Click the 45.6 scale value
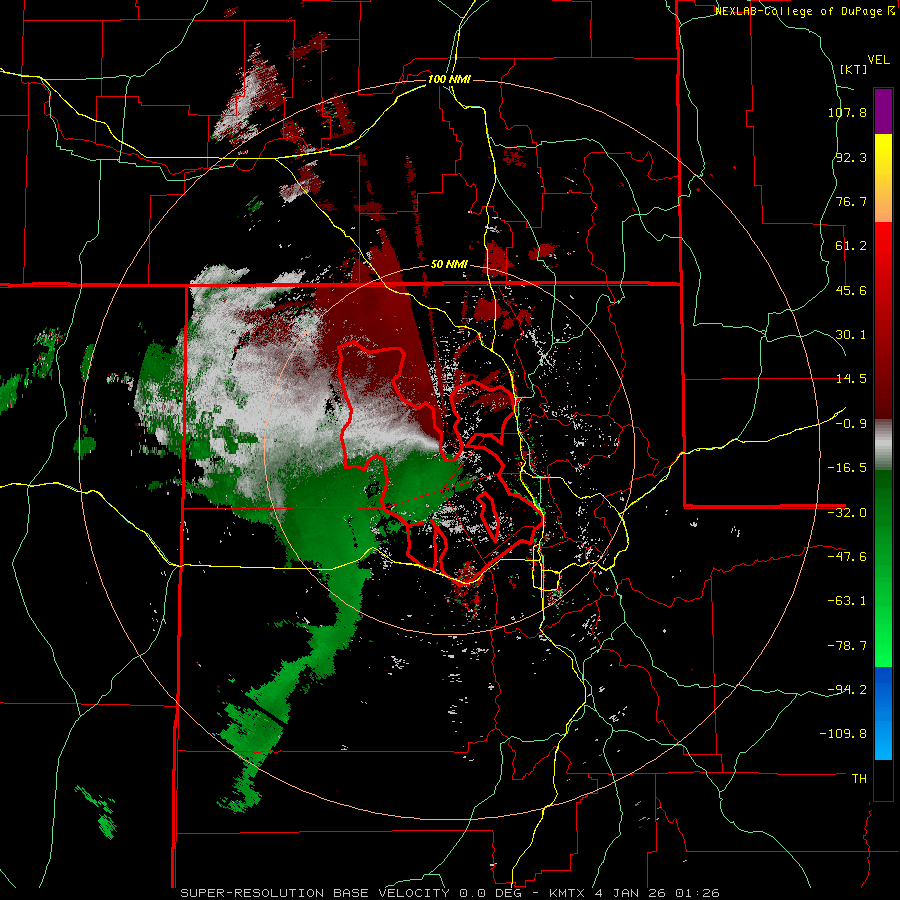Image resolution: width=900 pixels, height=900 pixels. point(851,290)
